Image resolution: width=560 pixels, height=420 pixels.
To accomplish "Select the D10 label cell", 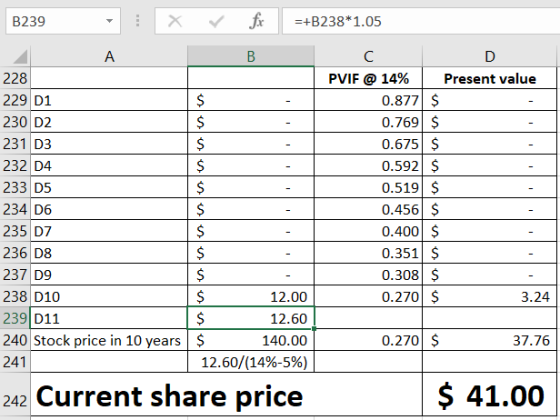I will (x=109, y=296).
